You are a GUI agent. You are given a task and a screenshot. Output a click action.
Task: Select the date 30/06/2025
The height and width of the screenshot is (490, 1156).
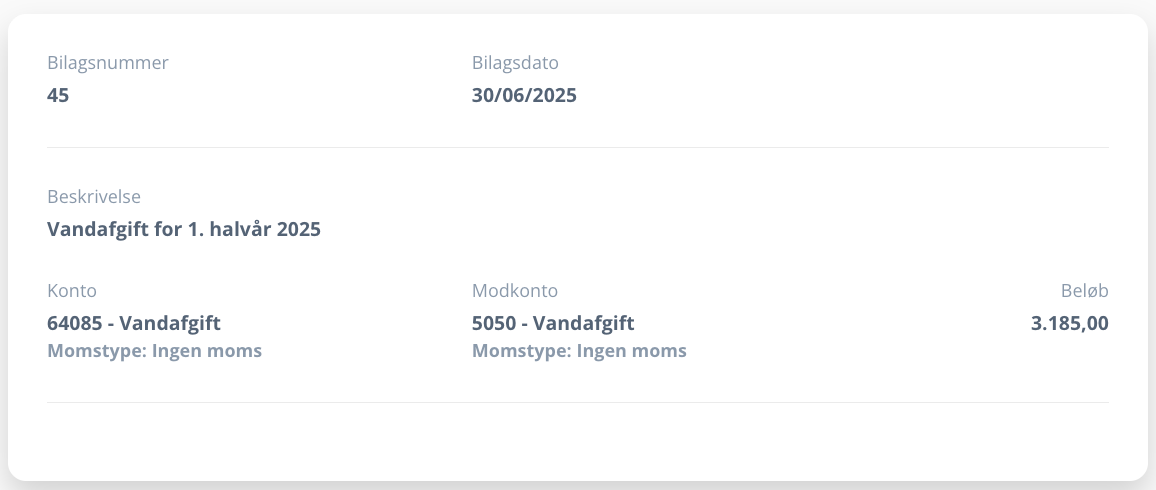click(524, 96)
